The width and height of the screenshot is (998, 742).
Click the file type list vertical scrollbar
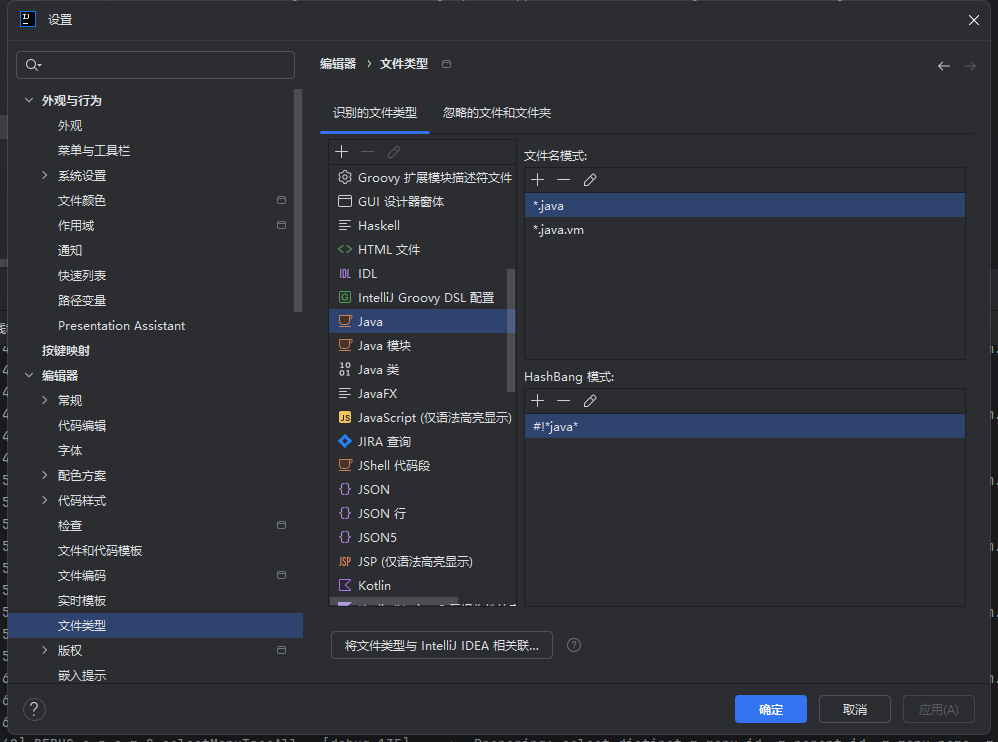(510, 330)
